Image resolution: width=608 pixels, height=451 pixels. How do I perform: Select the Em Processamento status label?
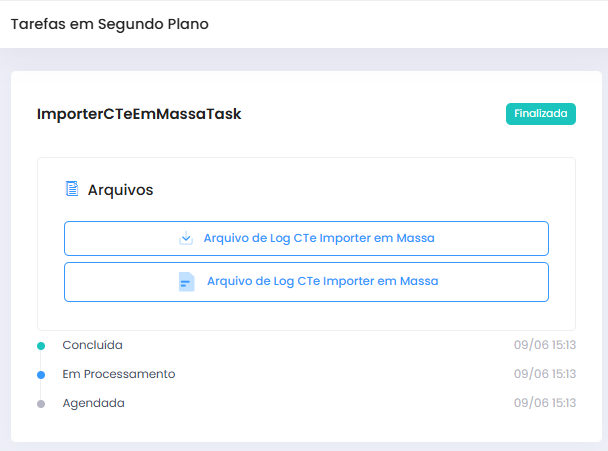coord(118,374)
